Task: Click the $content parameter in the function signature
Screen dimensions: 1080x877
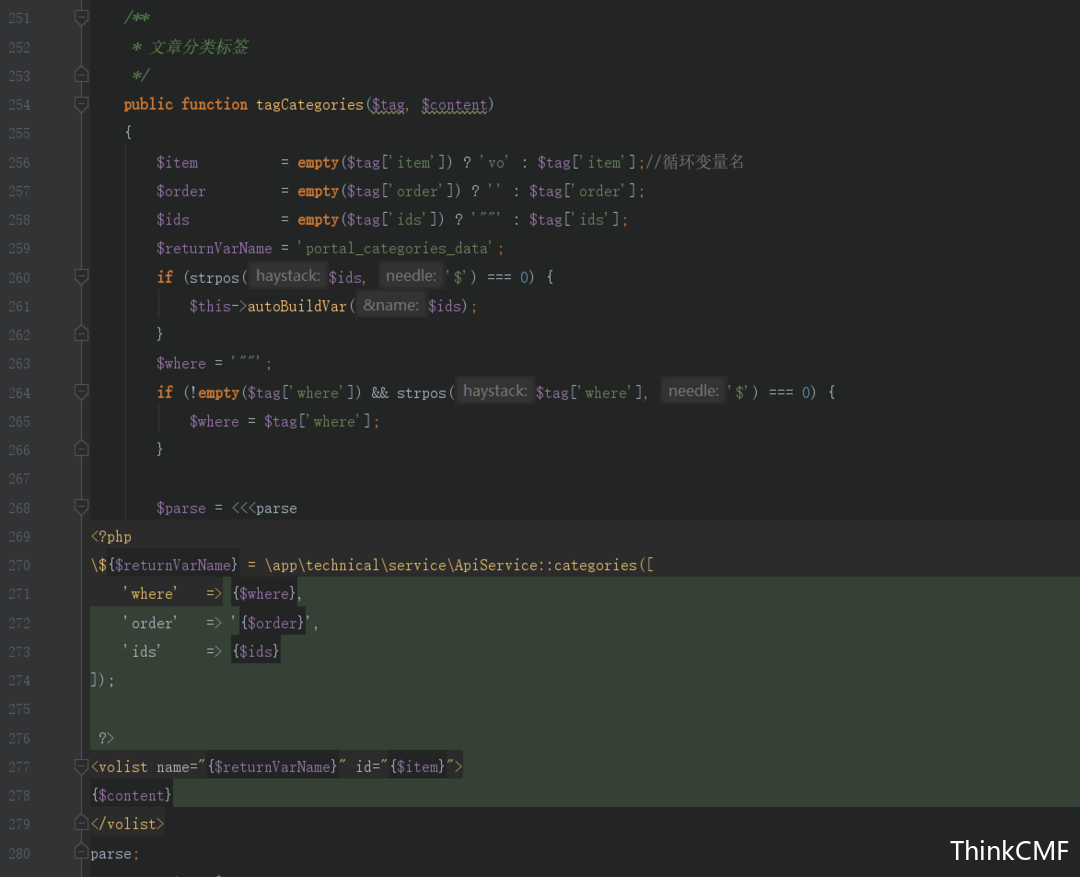Action: click(x=454, y=105)
